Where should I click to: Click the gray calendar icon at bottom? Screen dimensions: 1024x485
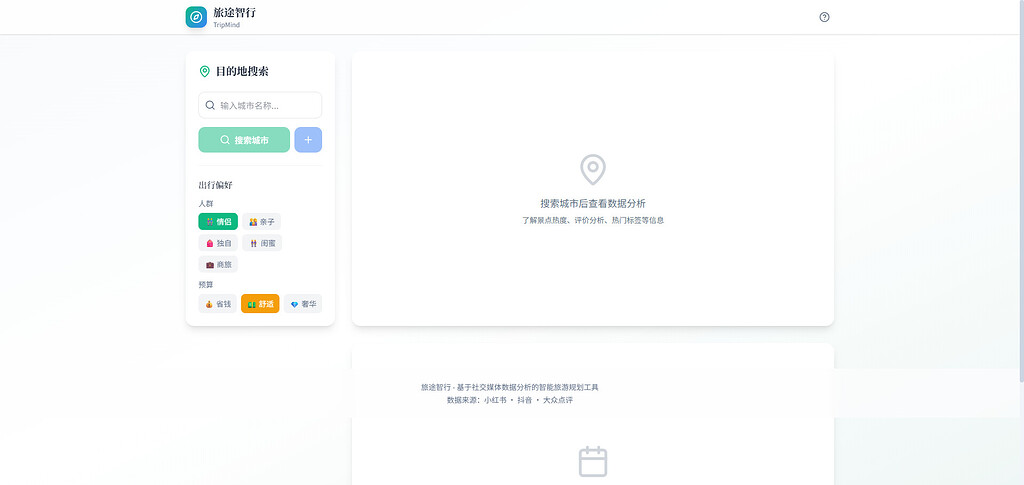click(593, 462)
